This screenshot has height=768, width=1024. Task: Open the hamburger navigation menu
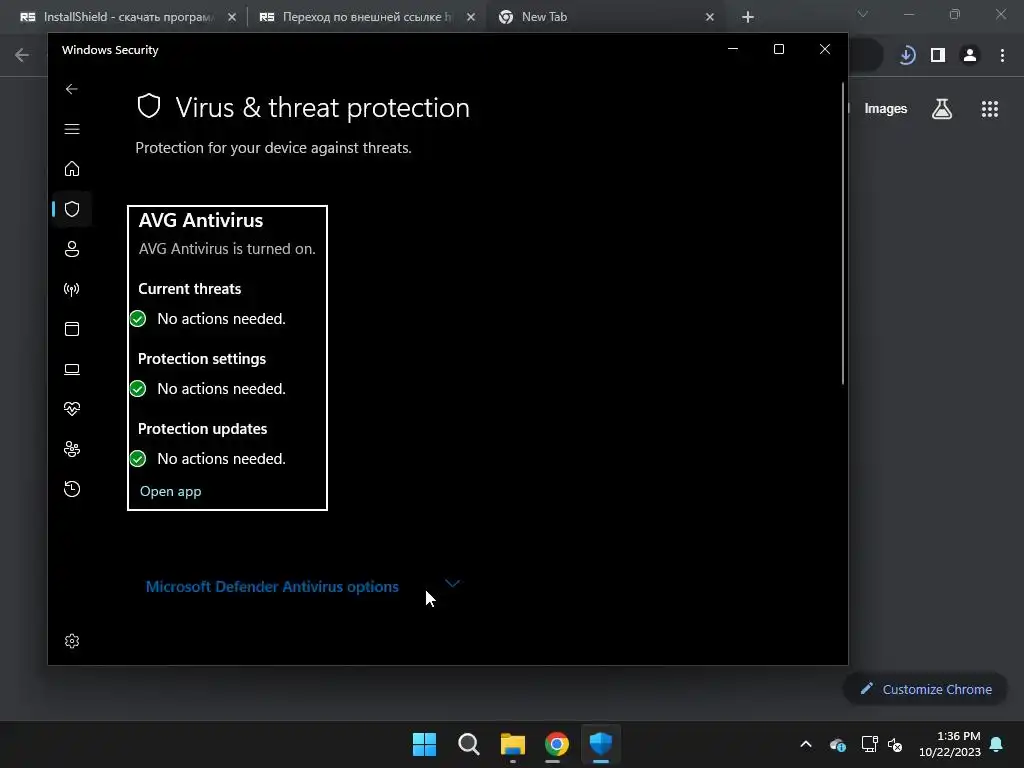pyautogui.click(x=72, y=129)
